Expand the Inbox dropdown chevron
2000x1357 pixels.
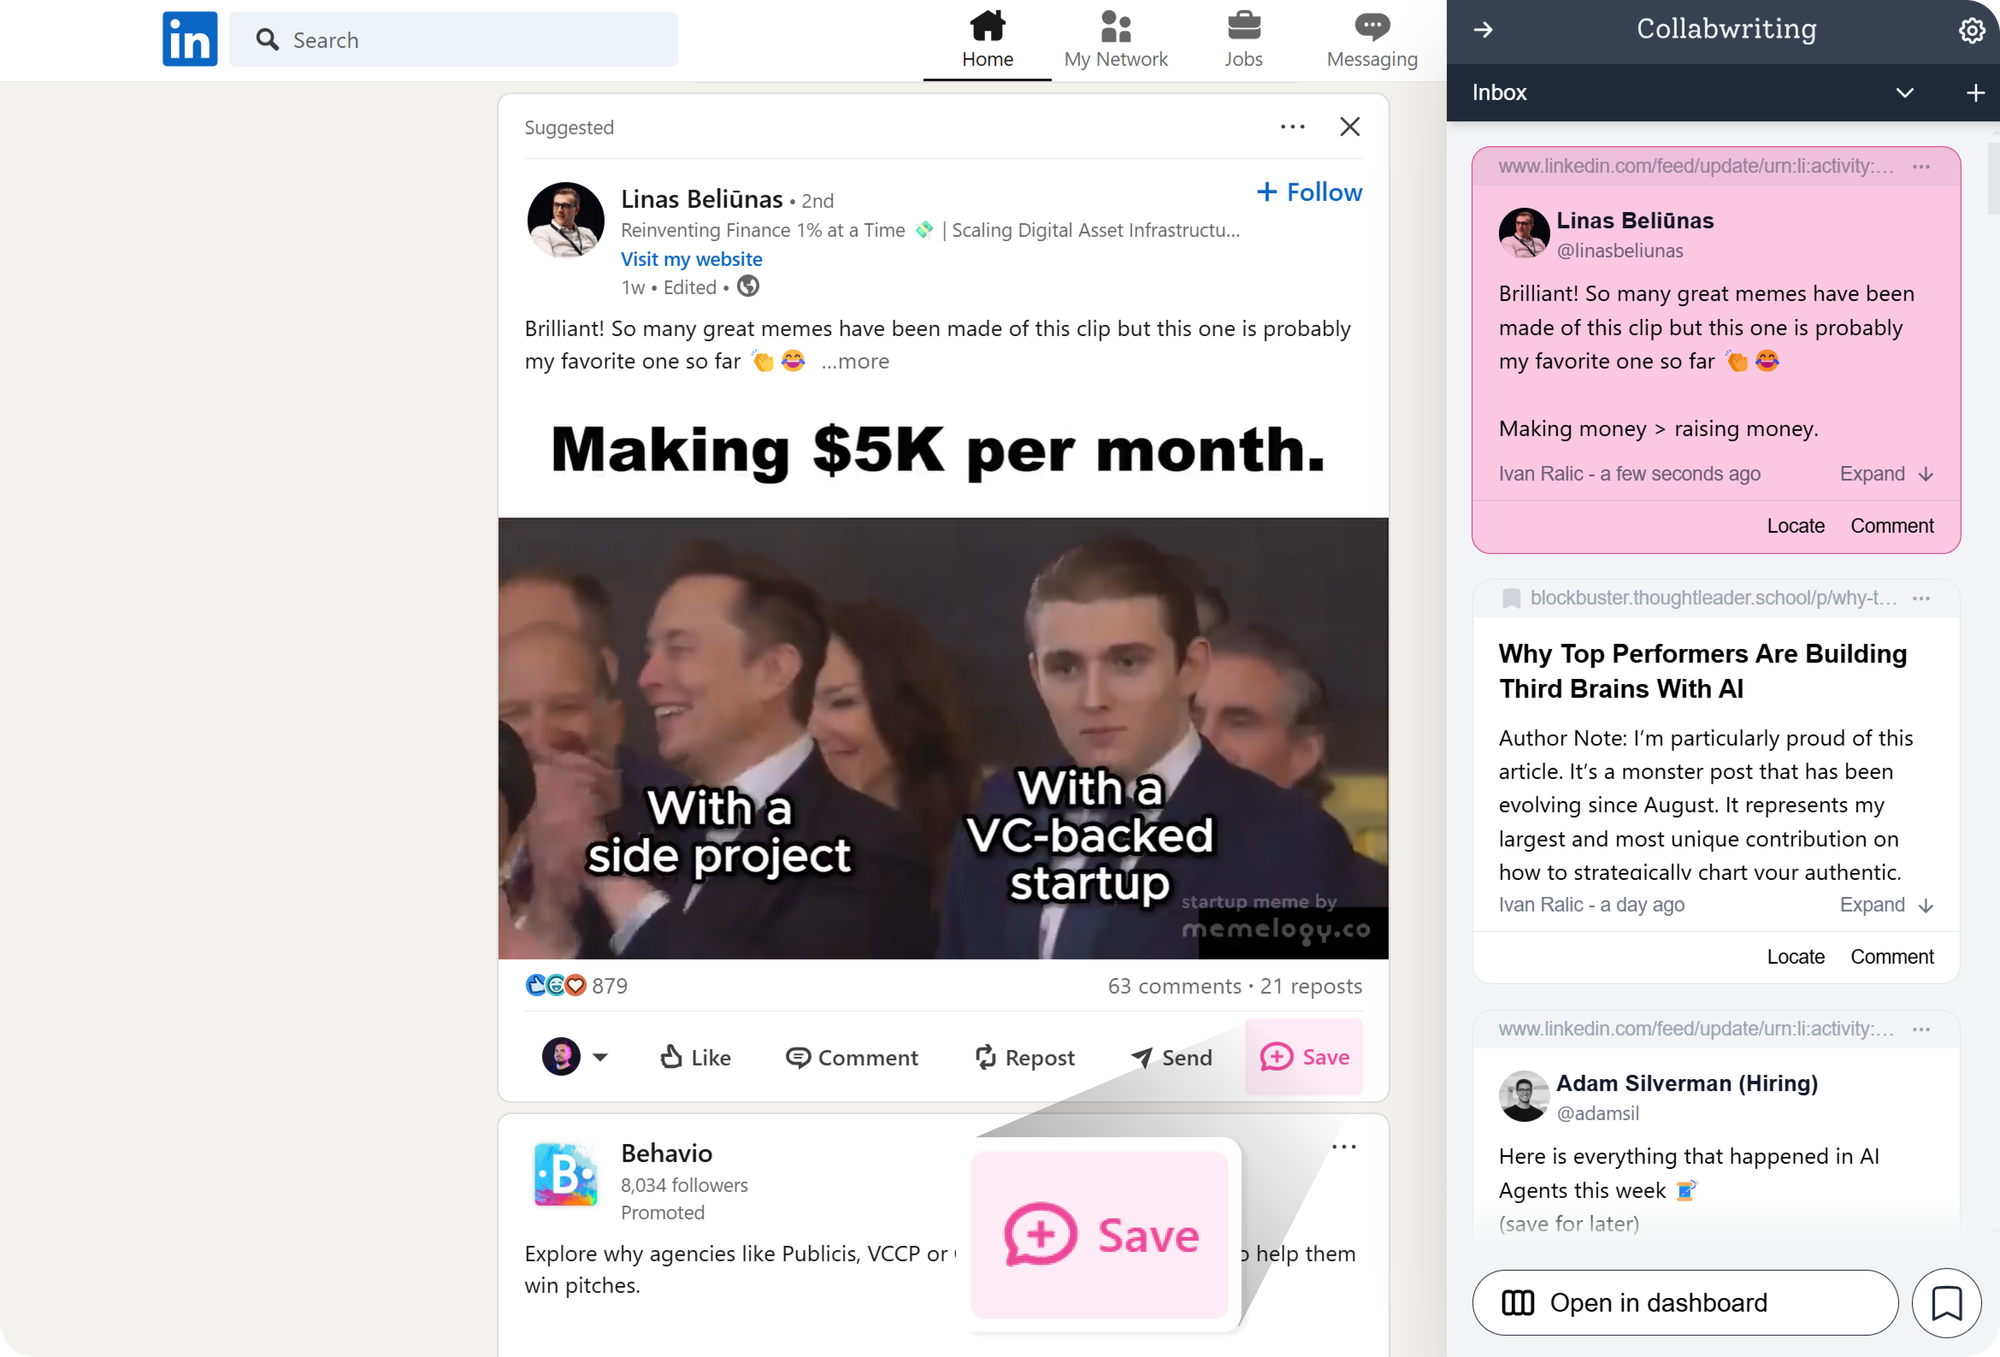(1904, 93)
